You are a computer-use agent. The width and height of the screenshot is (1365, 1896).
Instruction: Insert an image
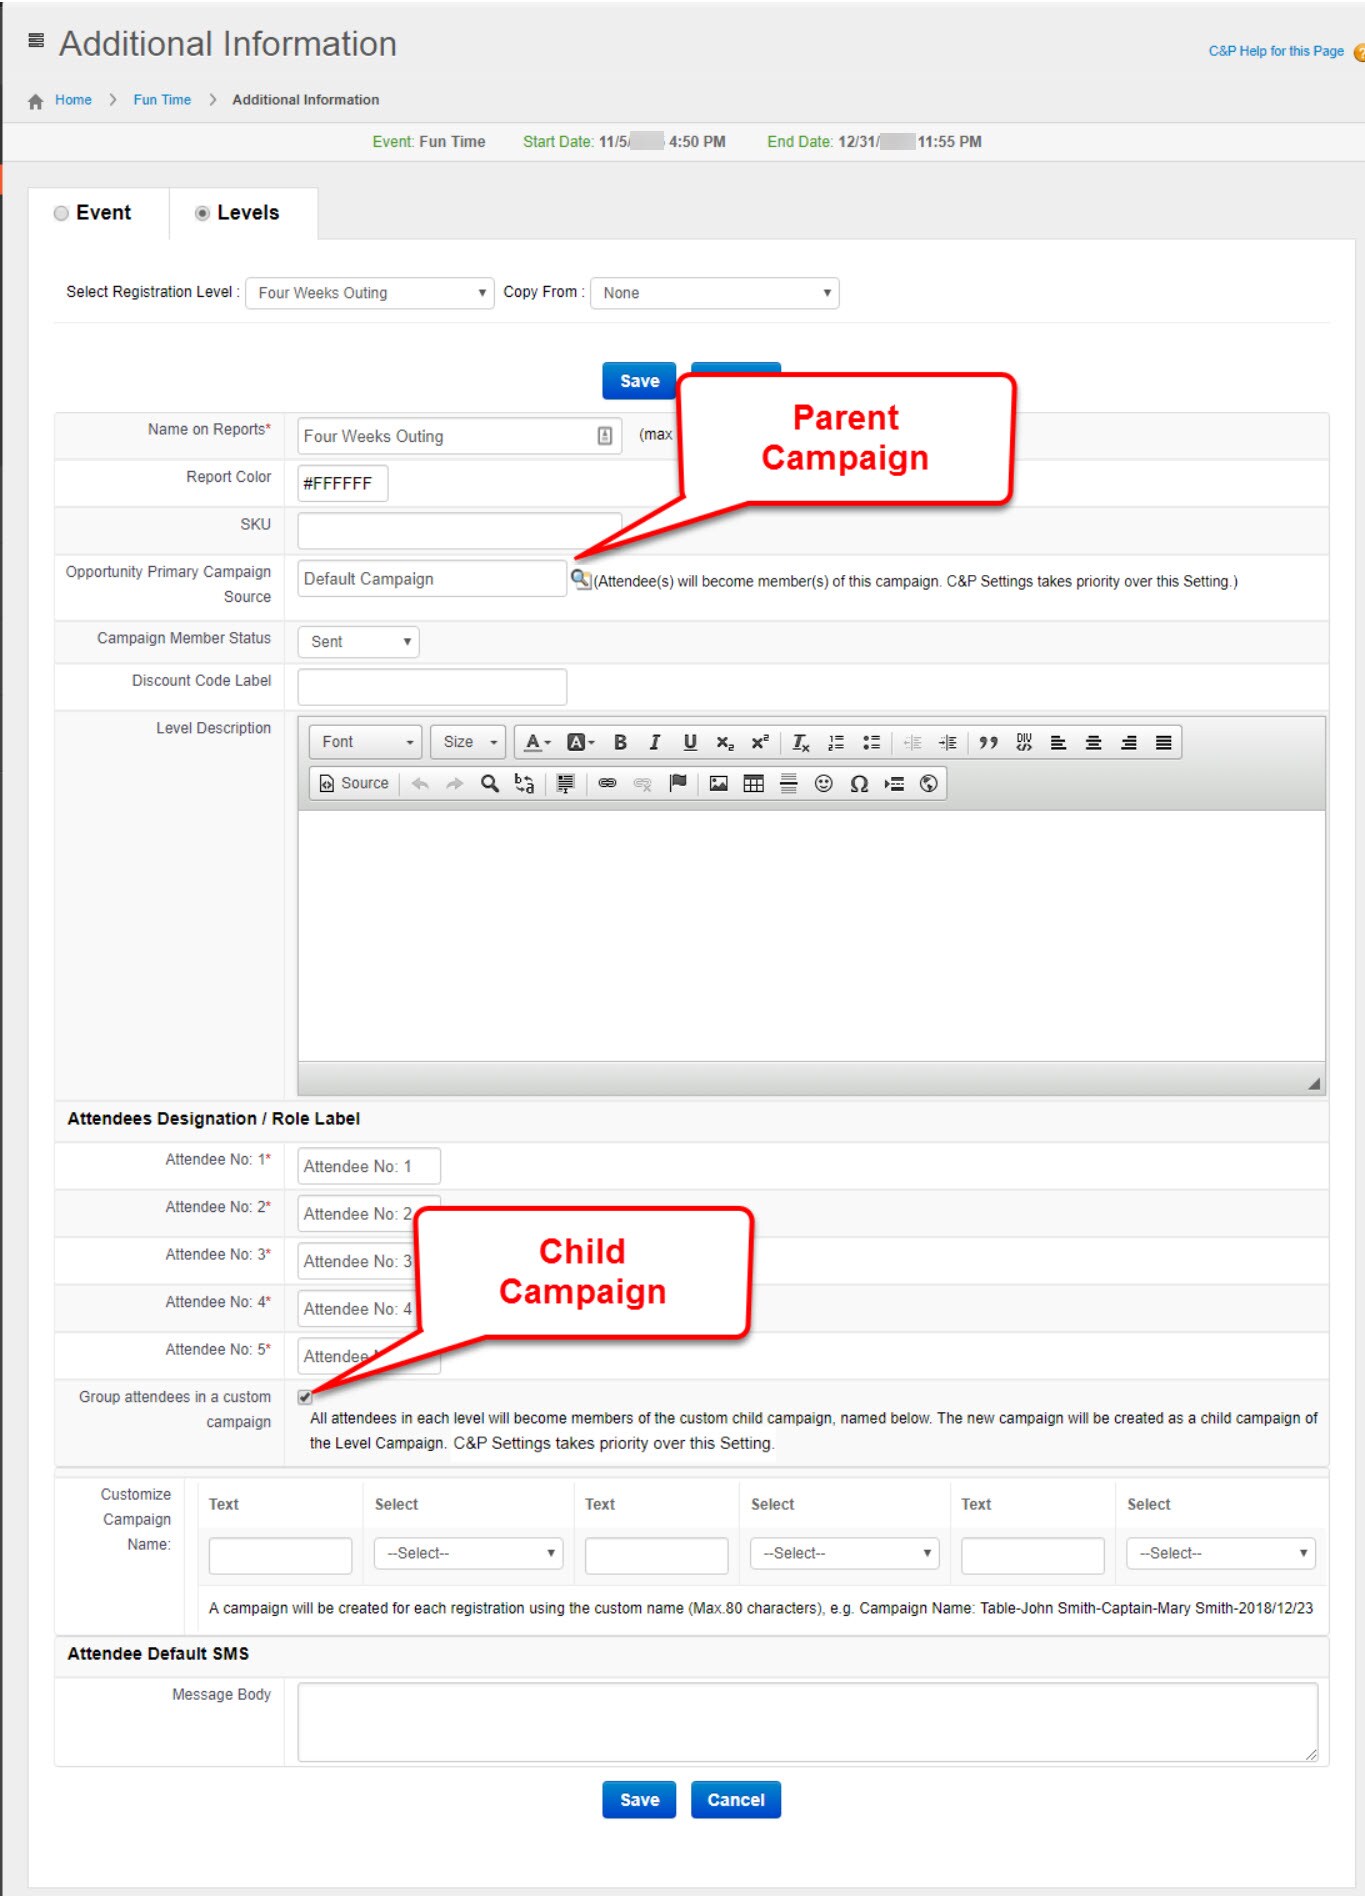(x=718, y=783)
